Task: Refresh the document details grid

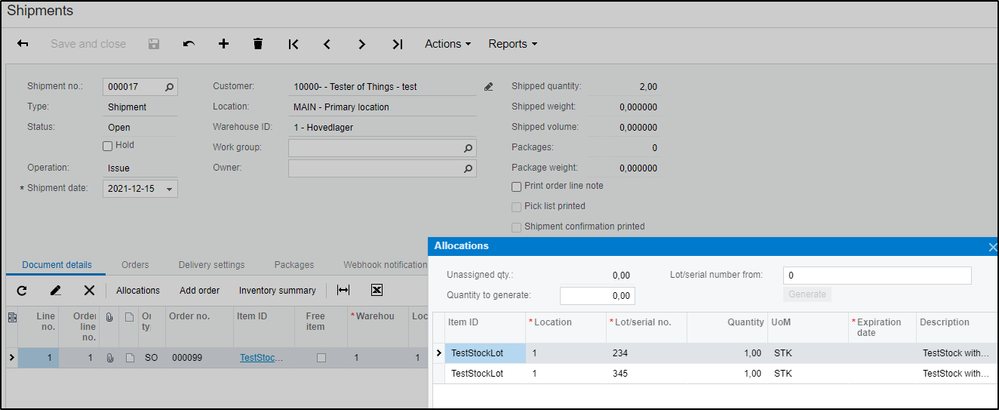Action: coord(22,290)
